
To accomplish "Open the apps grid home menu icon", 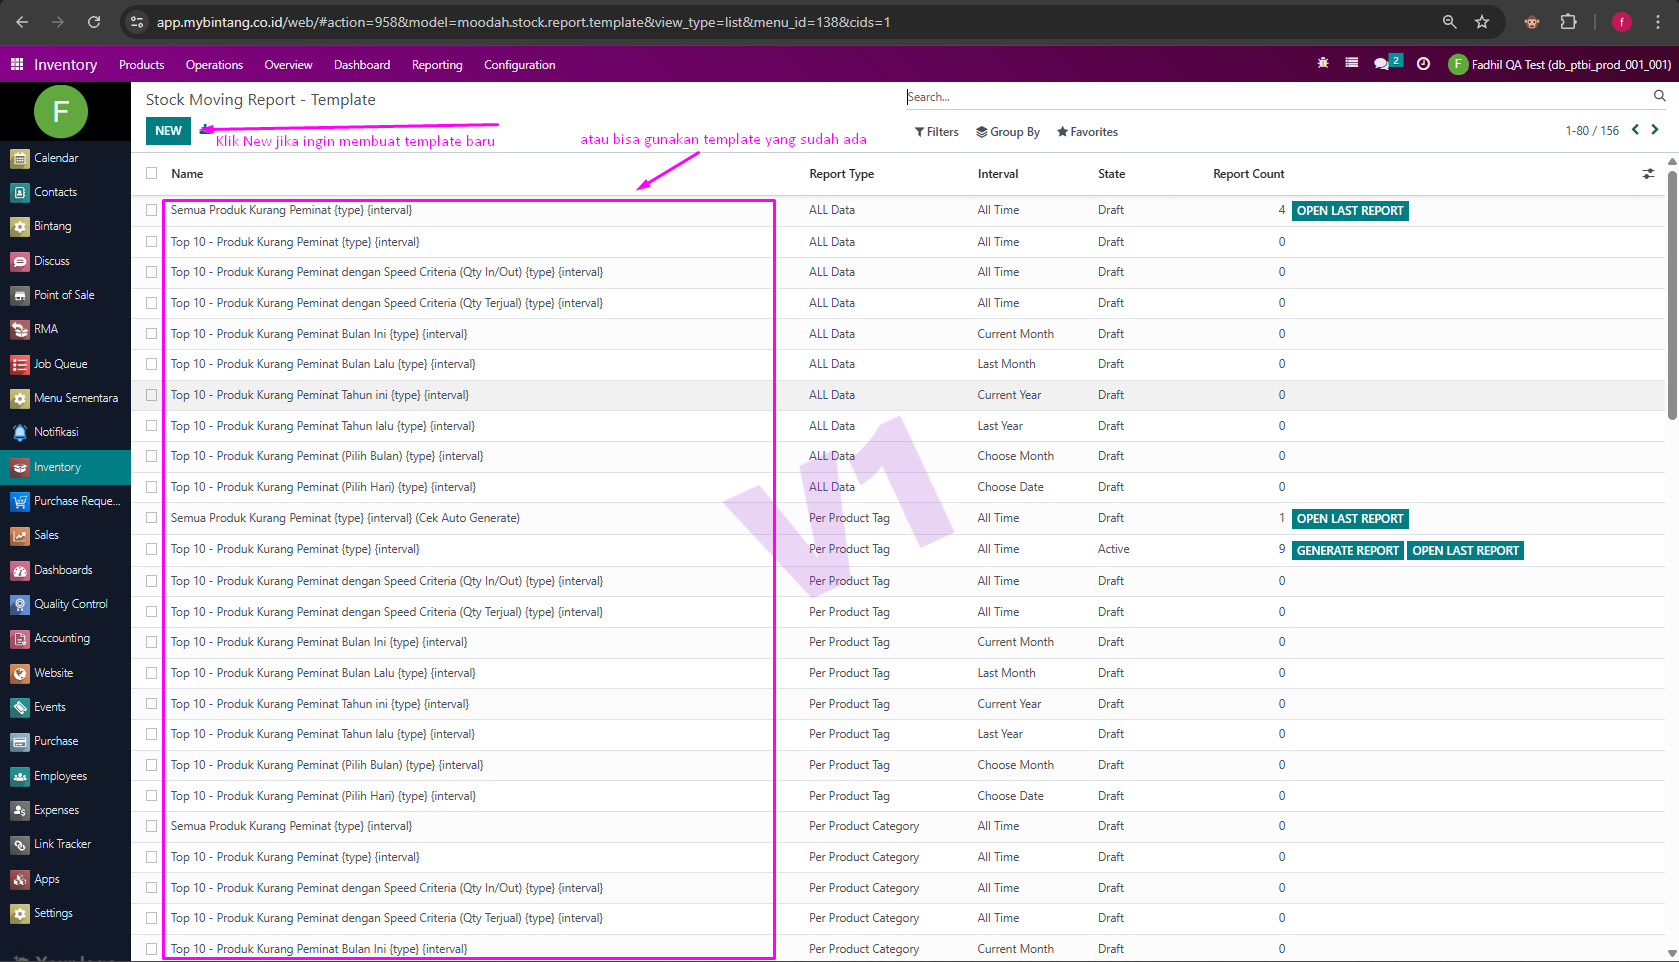I will coord(17,64).
